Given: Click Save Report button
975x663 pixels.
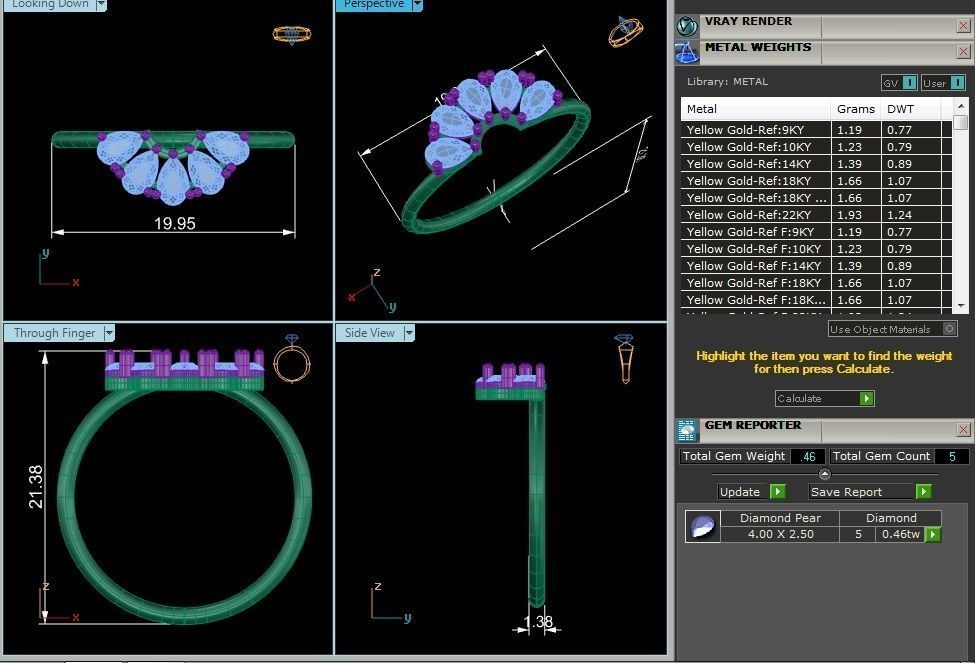Looking at the screenshot, I should point(869,492).
